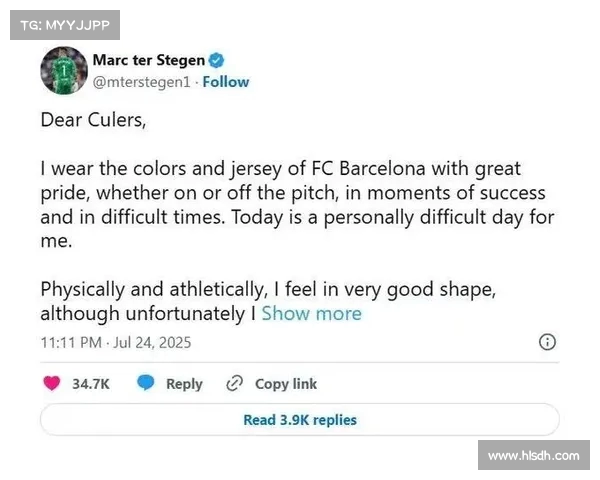
Task: Open Marc ter Stegen's profile avatar
Action: point(63,70)
